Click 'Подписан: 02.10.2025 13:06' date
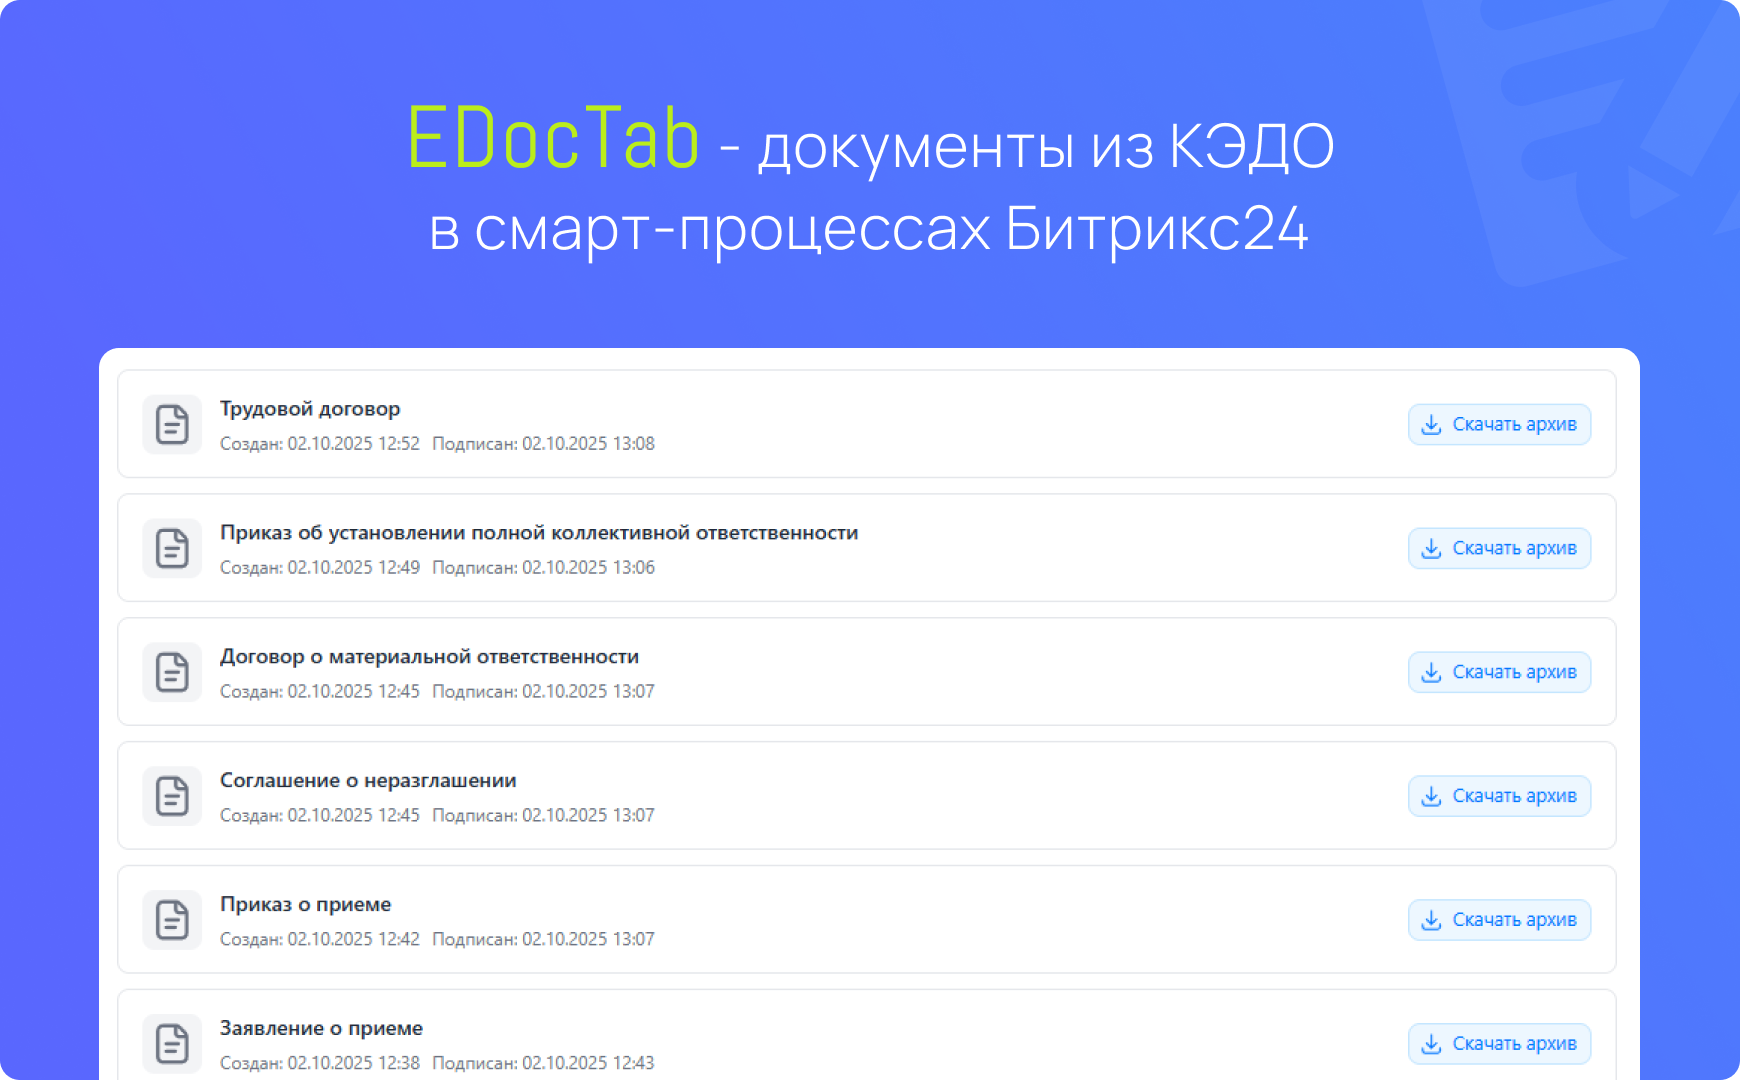This screenshot has width=1740, height=1080. (x=543, y=568)
